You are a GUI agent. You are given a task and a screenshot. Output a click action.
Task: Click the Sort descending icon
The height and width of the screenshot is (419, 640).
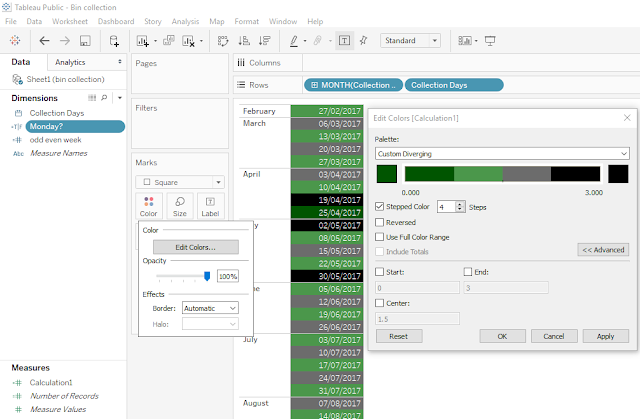(x=264, y=40)
